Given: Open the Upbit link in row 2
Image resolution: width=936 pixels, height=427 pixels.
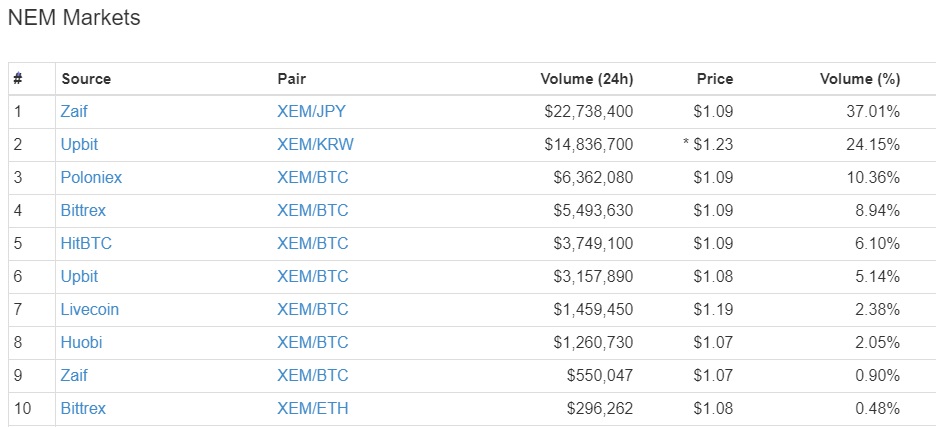Looking at the screenshot, I should pyautogui.click(x=79, y=145).
